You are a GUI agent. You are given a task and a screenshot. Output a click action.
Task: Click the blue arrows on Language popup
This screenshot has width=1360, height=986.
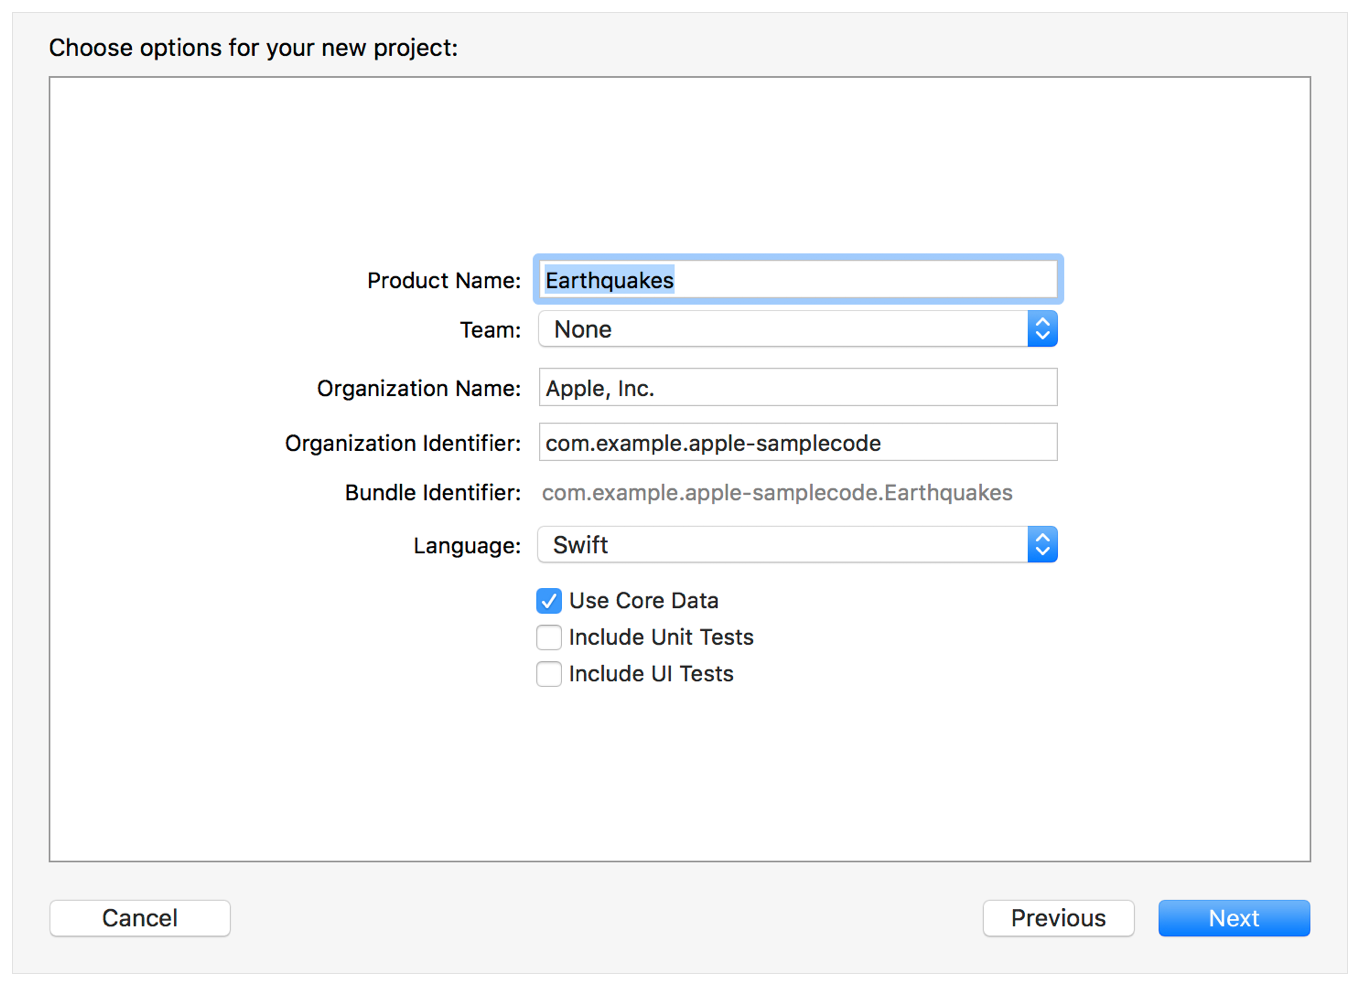[x=1042, y=545]
